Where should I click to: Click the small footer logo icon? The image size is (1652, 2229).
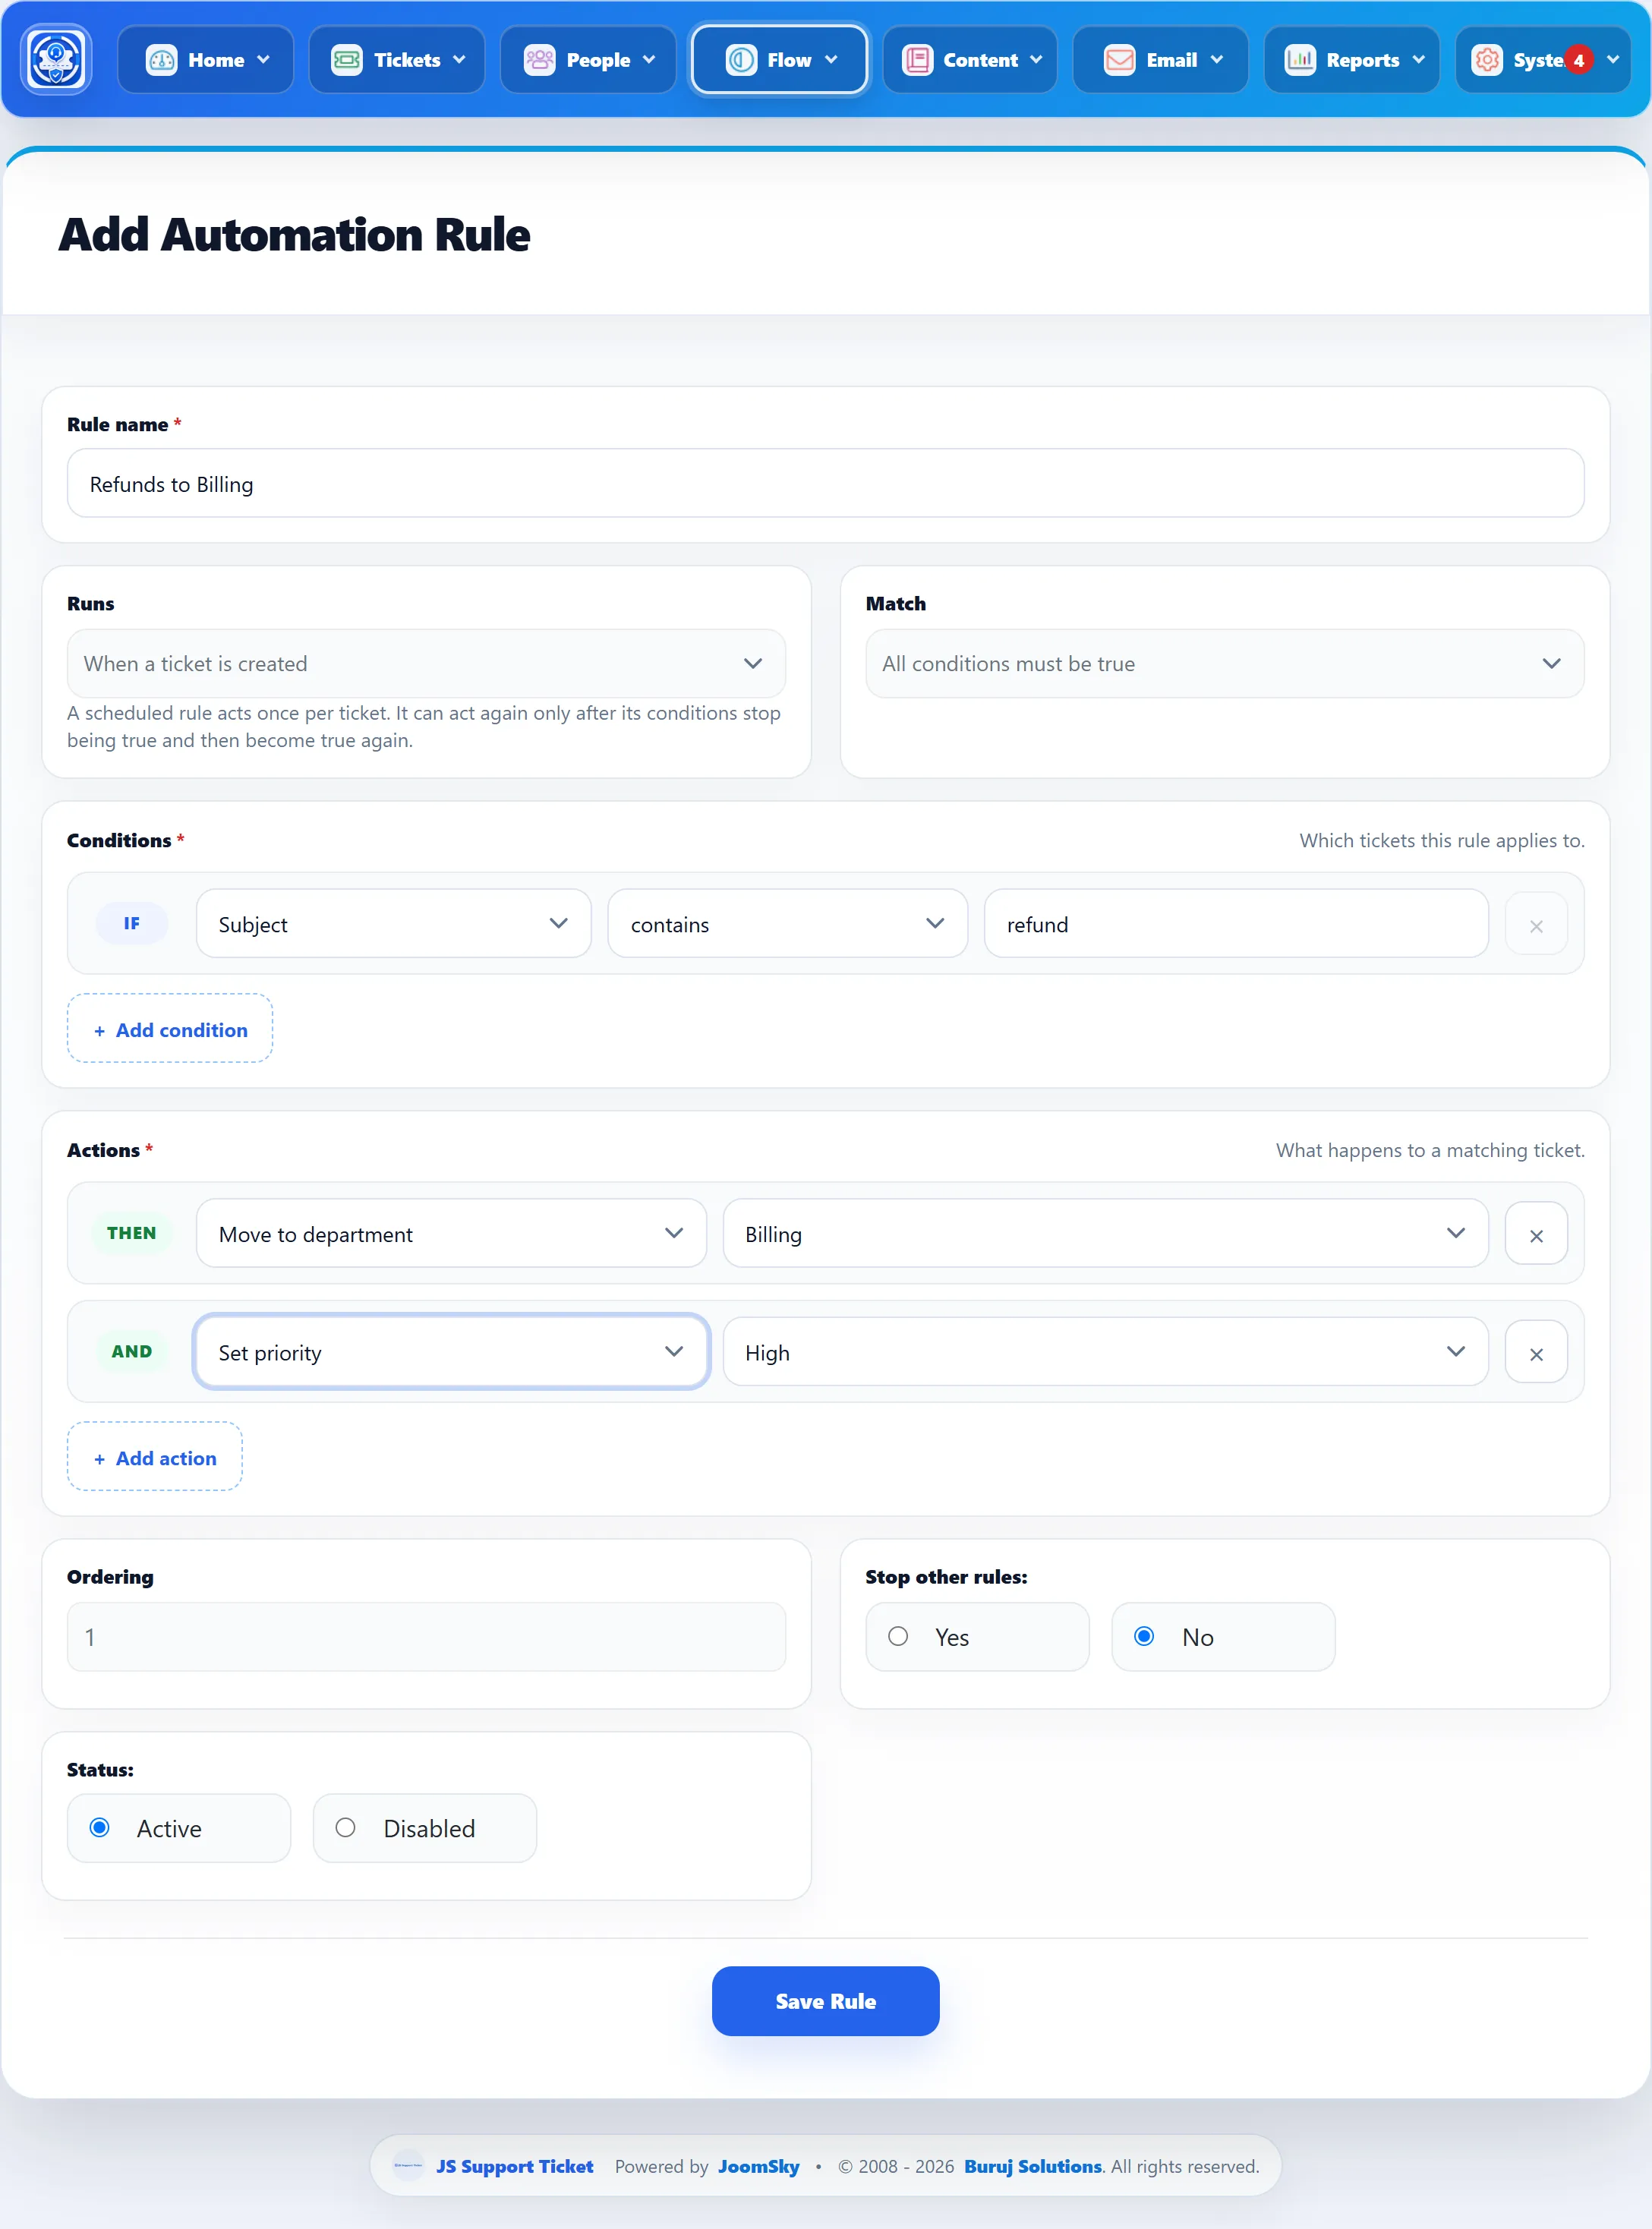[408, 2166]
